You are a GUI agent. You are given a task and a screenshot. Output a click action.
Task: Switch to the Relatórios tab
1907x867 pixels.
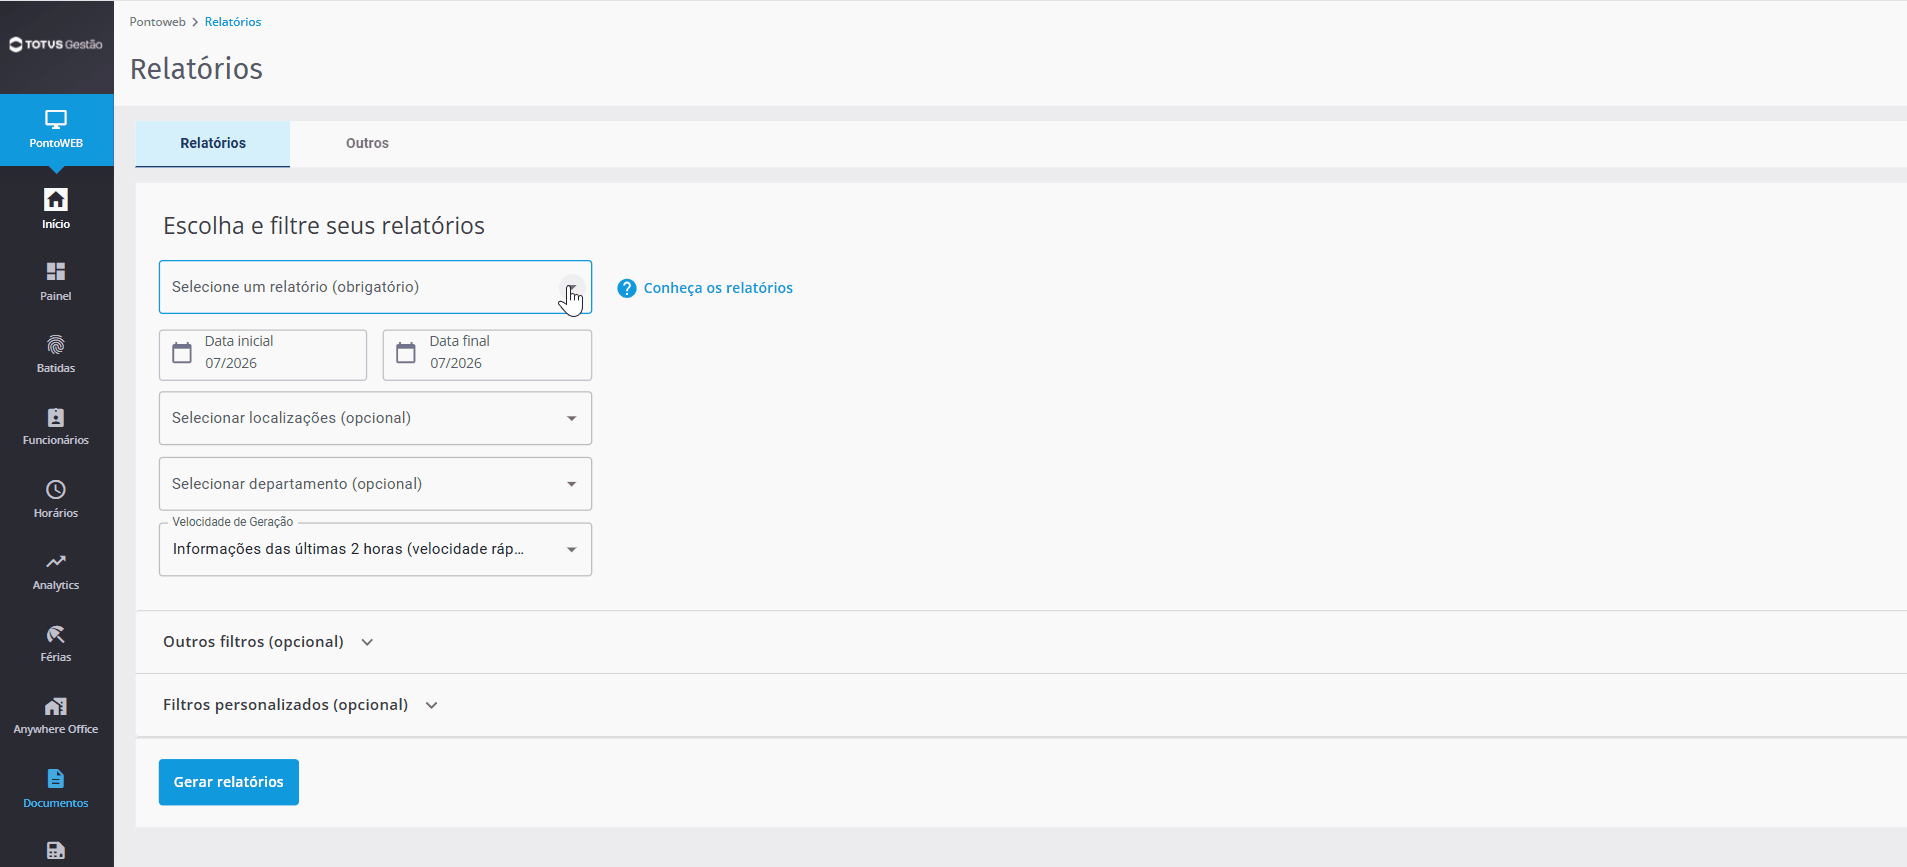[x=213, y=143]
